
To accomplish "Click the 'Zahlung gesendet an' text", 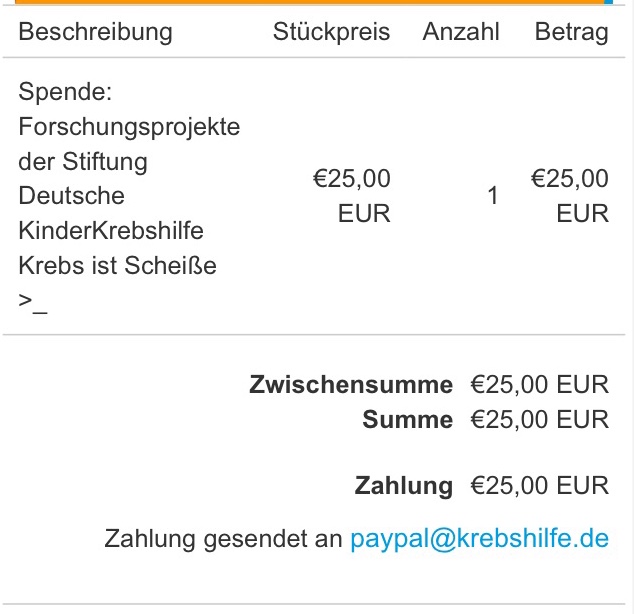I will click(223, 539).
